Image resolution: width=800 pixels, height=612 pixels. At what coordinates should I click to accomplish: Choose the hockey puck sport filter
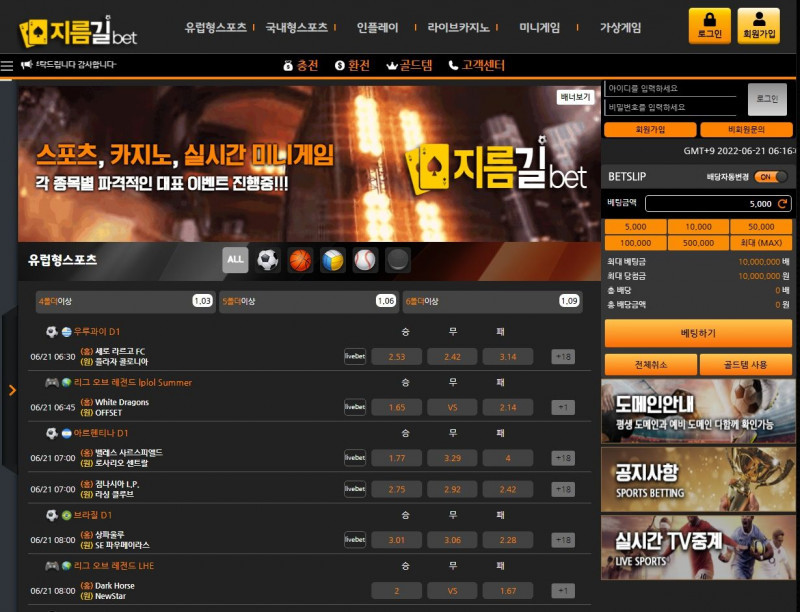[398, 261]
